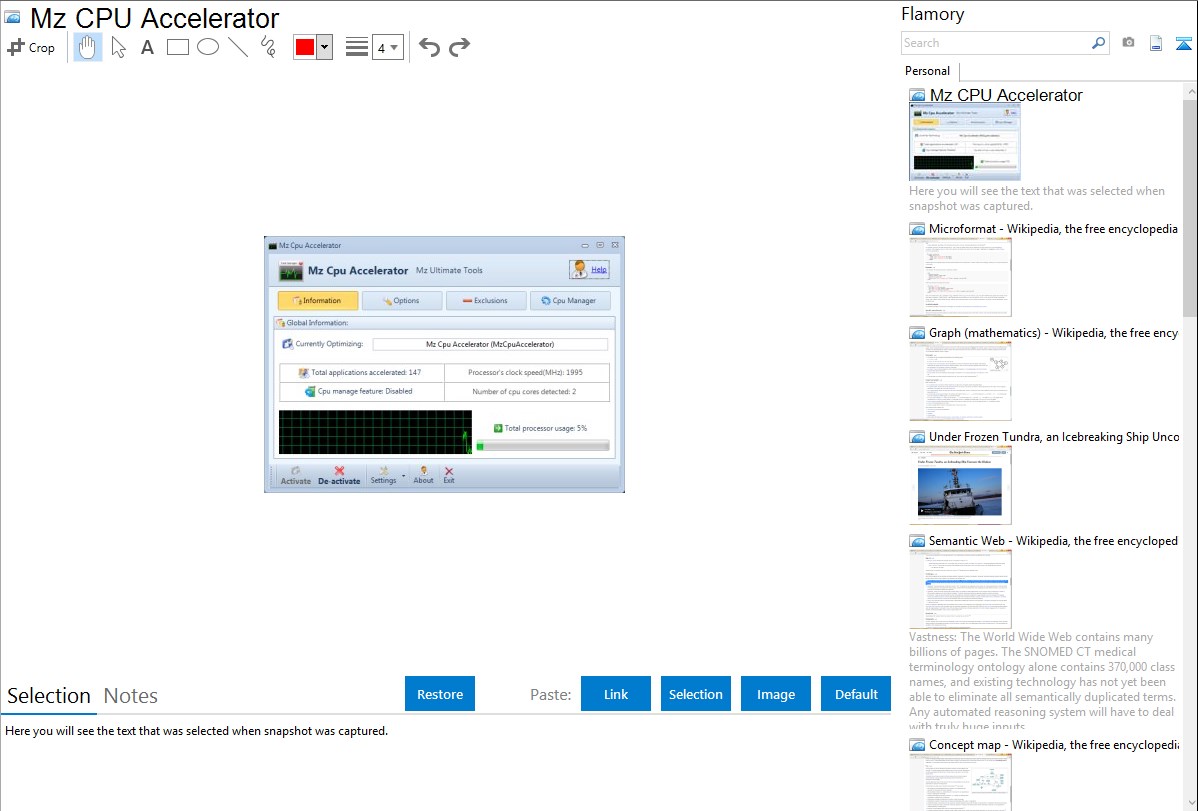
Task: Click Number of cpu cores detected: 2 cell
Action: tap(526, 391)
